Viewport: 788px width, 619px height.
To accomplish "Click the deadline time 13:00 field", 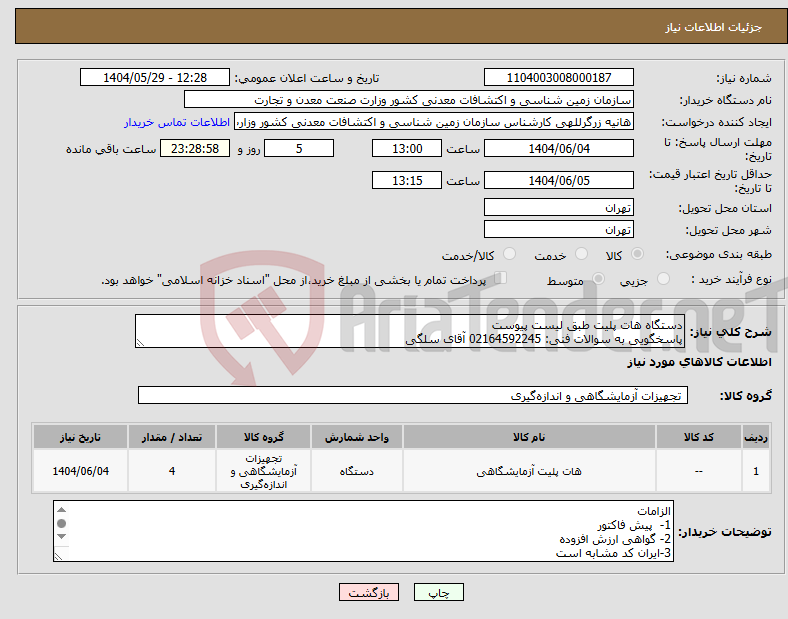I will [x=407, y=148].
